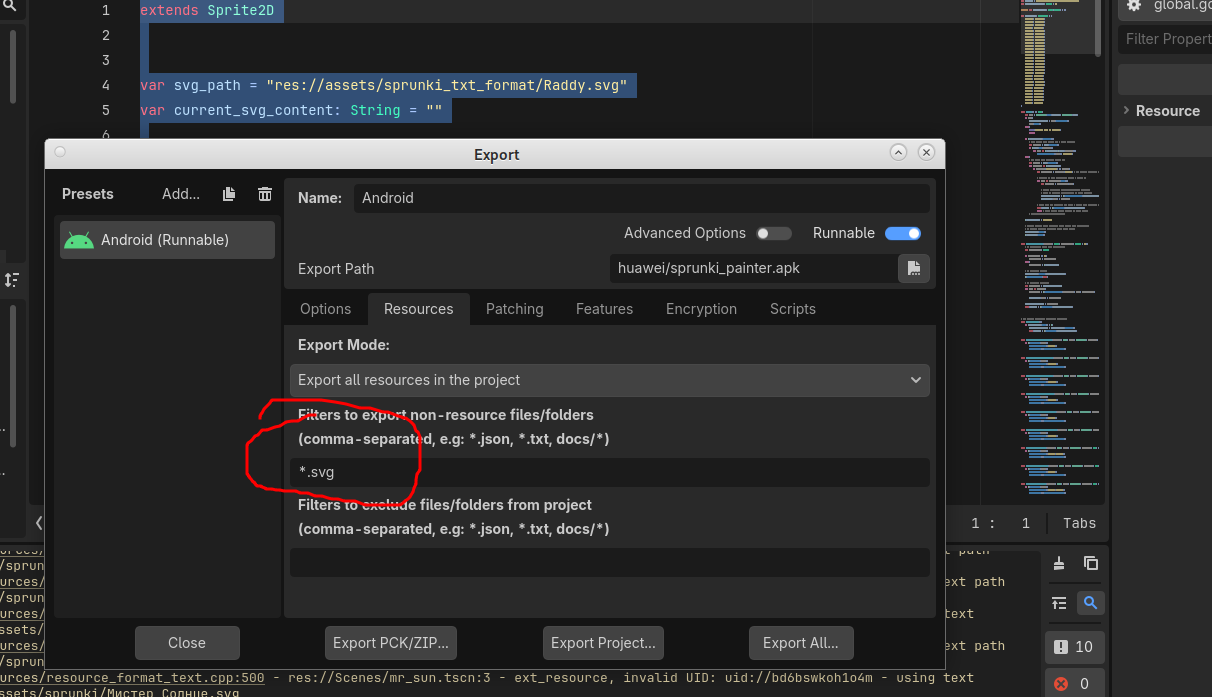Go to the Features tab
Viewport: 1212px width, 697px height.
click(604, 309)
